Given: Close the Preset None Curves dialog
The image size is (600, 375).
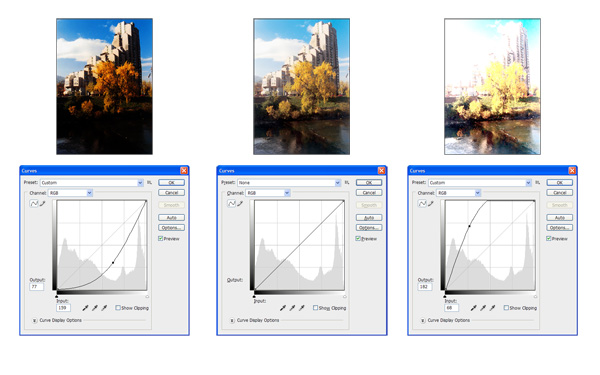Looking at the screenshot, I should (x=381, y=170).
